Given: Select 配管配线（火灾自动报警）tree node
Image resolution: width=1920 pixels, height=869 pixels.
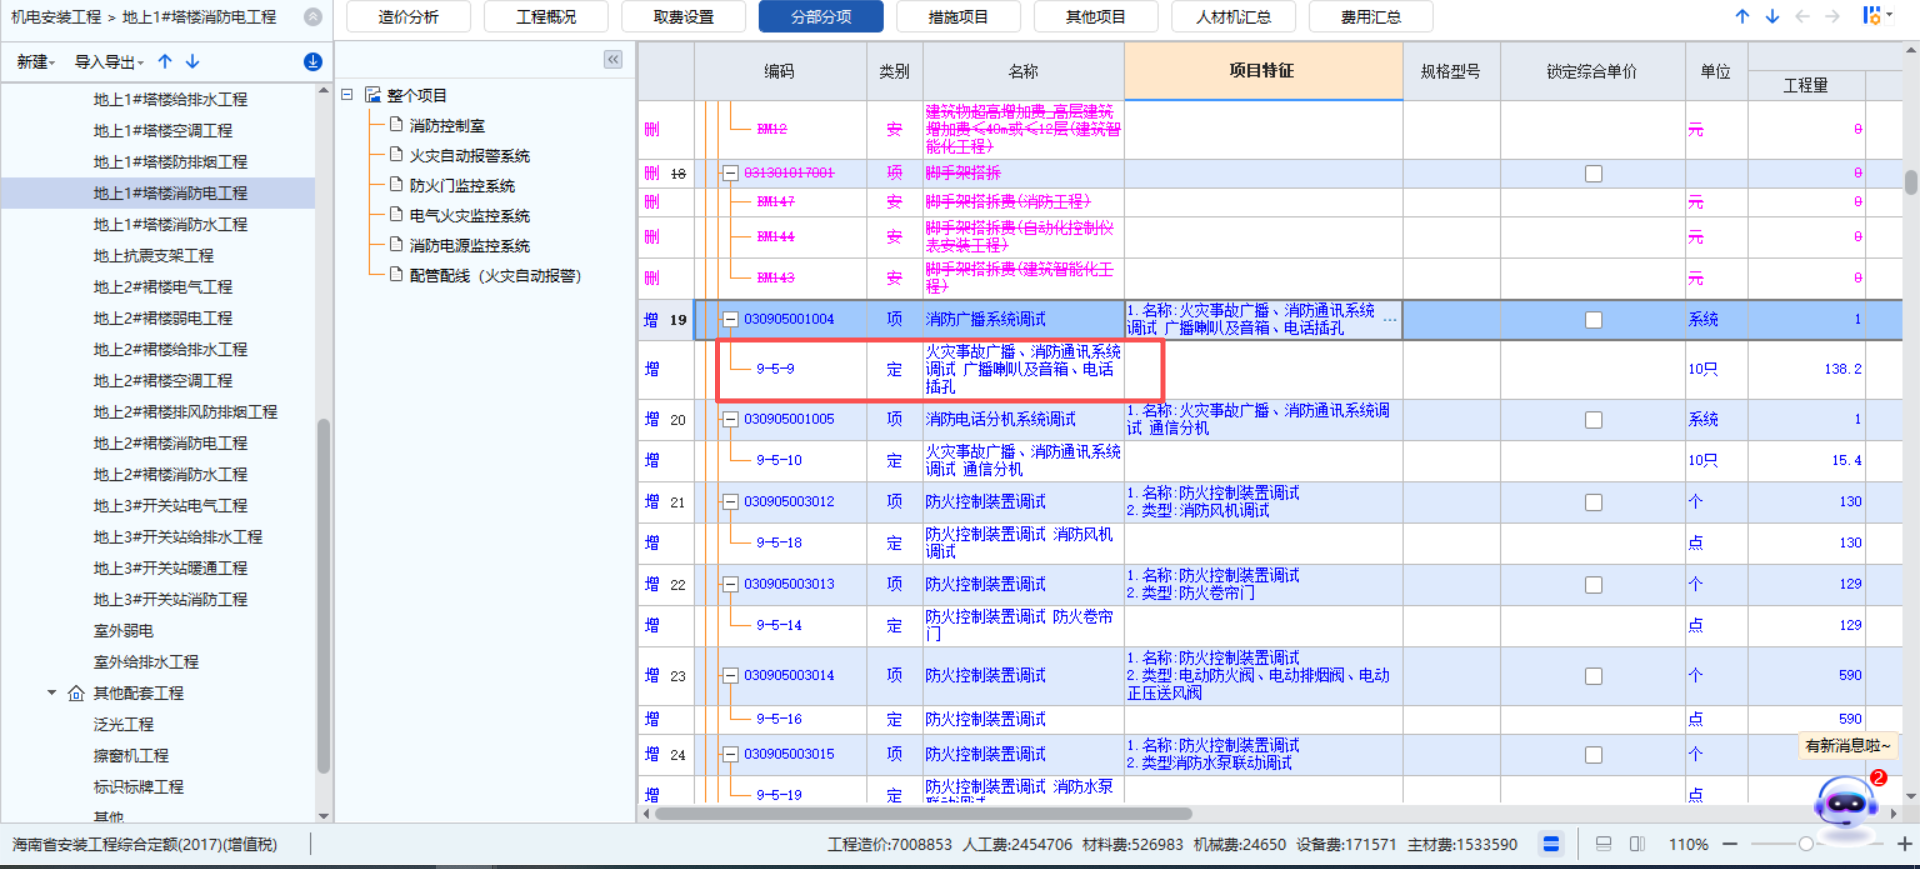Looking at the screenshot, I should (495, 275).
